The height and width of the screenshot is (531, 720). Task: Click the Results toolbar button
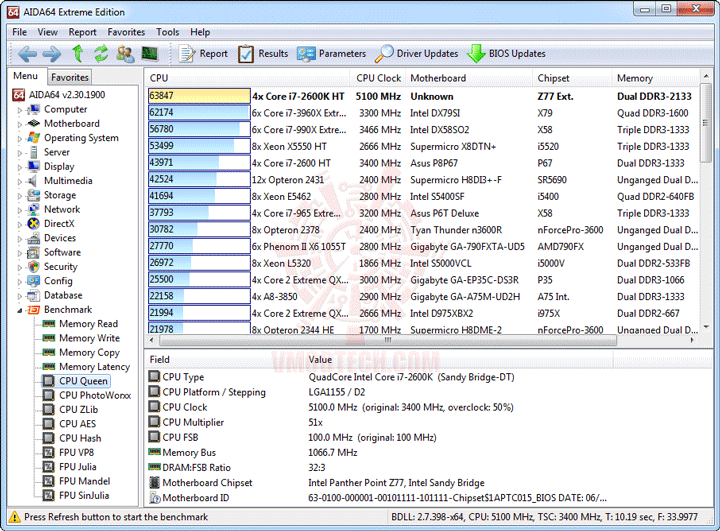(x=263, y=54)
